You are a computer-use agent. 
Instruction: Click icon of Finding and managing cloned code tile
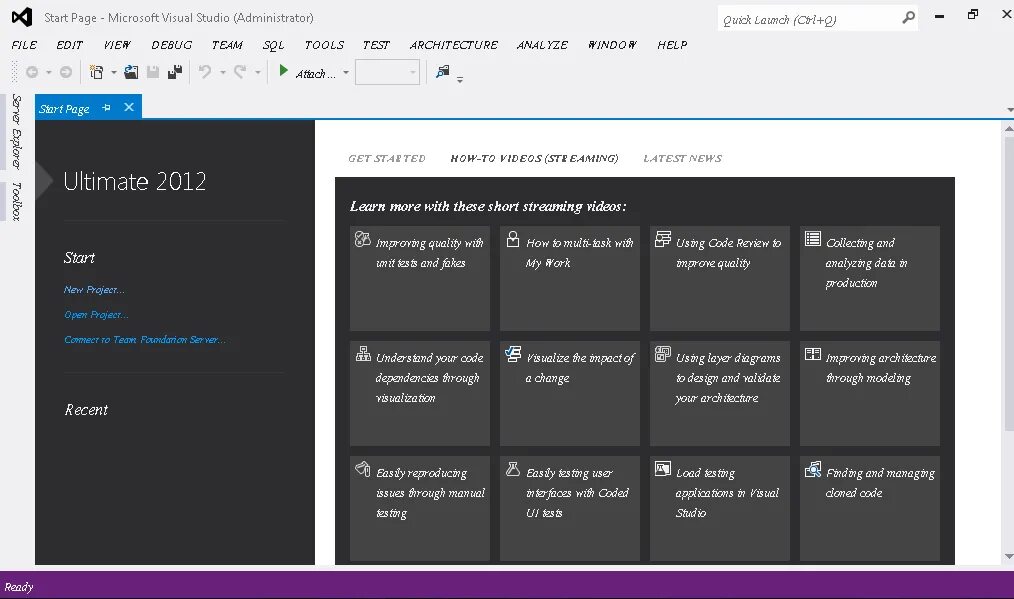click(x=813, y=469)
